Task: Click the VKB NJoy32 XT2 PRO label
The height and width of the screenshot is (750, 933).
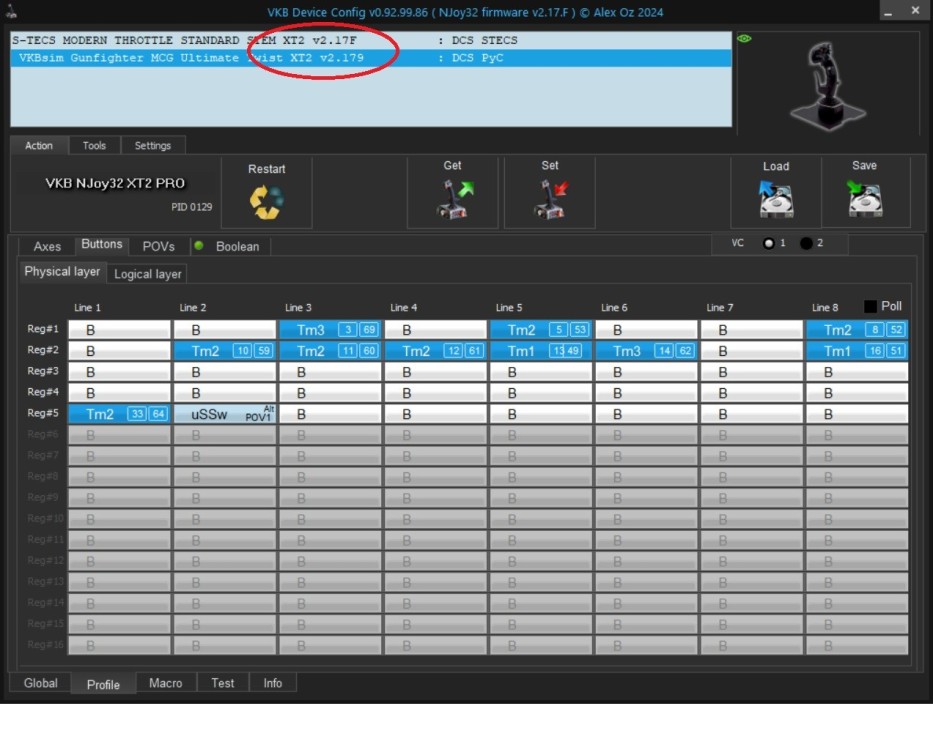Action: coord(115,183)
